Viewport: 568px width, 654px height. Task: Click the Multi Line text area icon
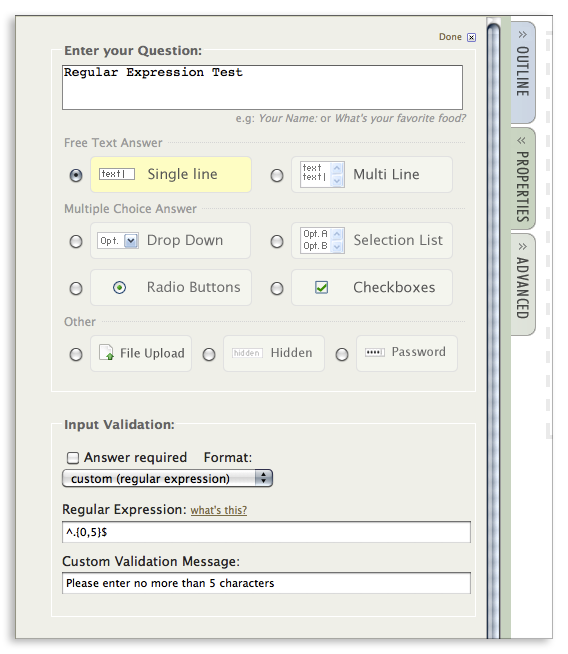322,174
